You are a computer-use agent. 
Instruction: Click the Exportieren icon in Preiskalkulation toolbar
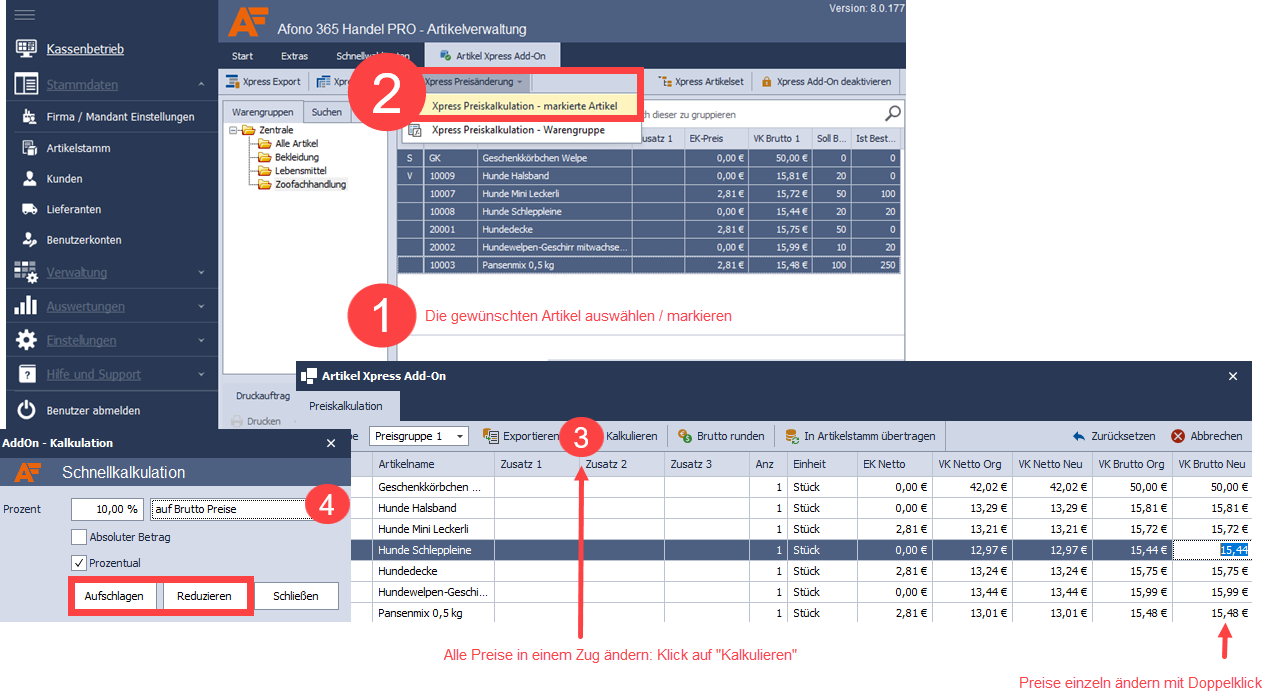click(x=491, y=436)
